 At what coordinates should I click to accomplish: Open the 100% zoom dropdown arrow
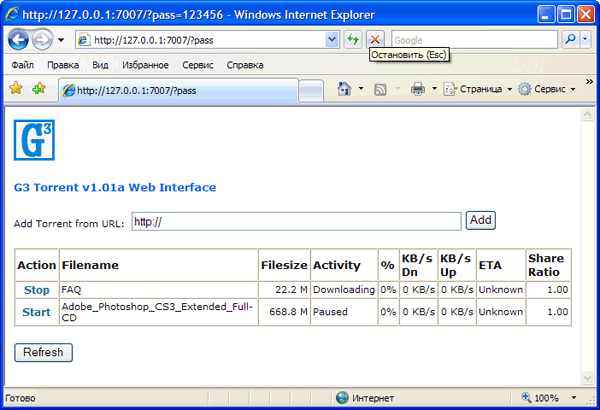pyautogui.click(x=574, y=398)
